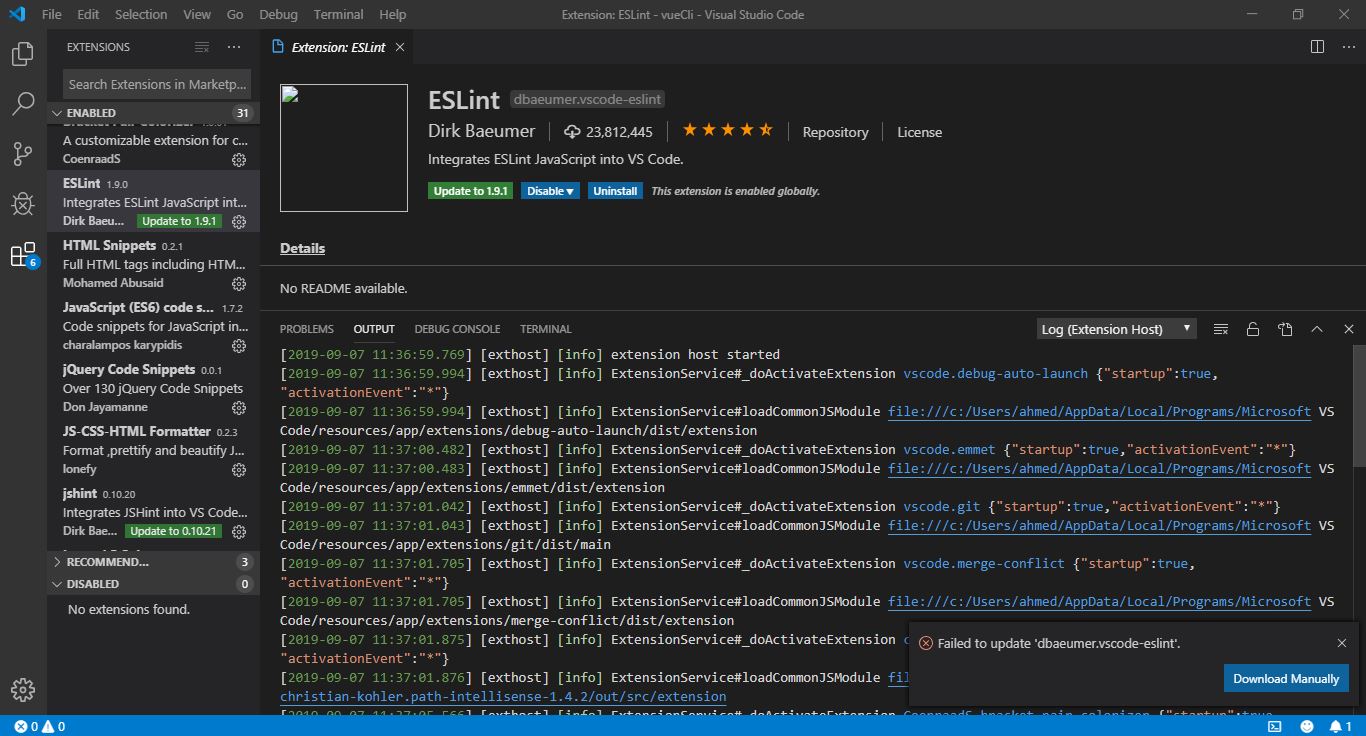Open the Debug menu
This screenshot has height=736, width=1366.
[x=278, y=14]
